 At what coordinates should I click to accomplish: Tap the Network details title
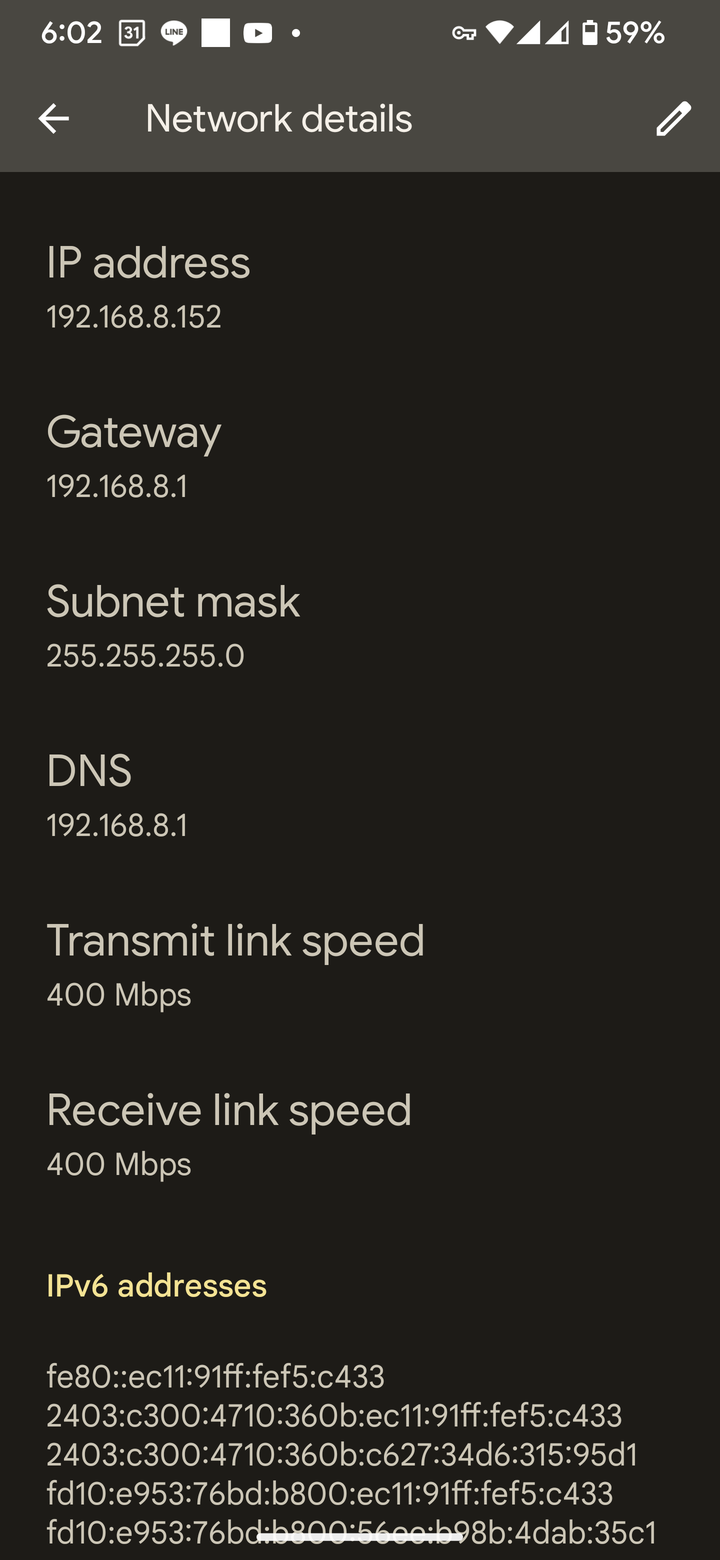click(279, 119)
